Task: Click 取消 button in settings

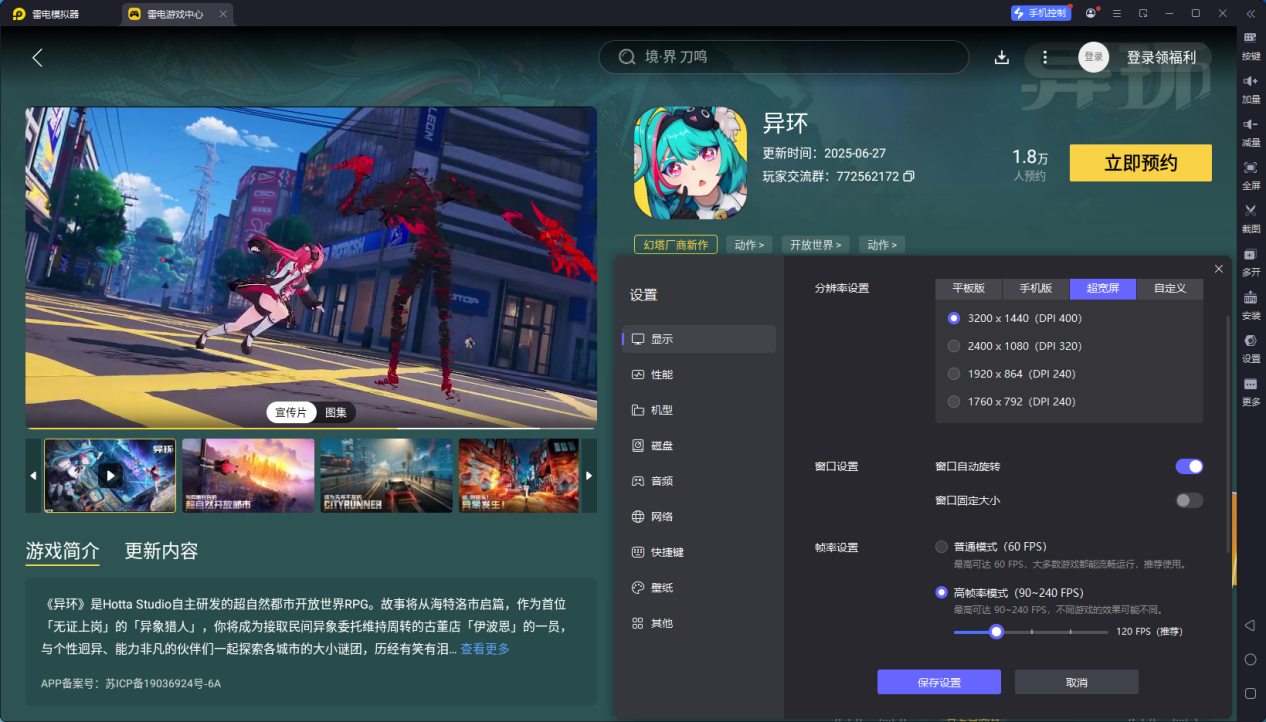Action: pos(1076,682)
